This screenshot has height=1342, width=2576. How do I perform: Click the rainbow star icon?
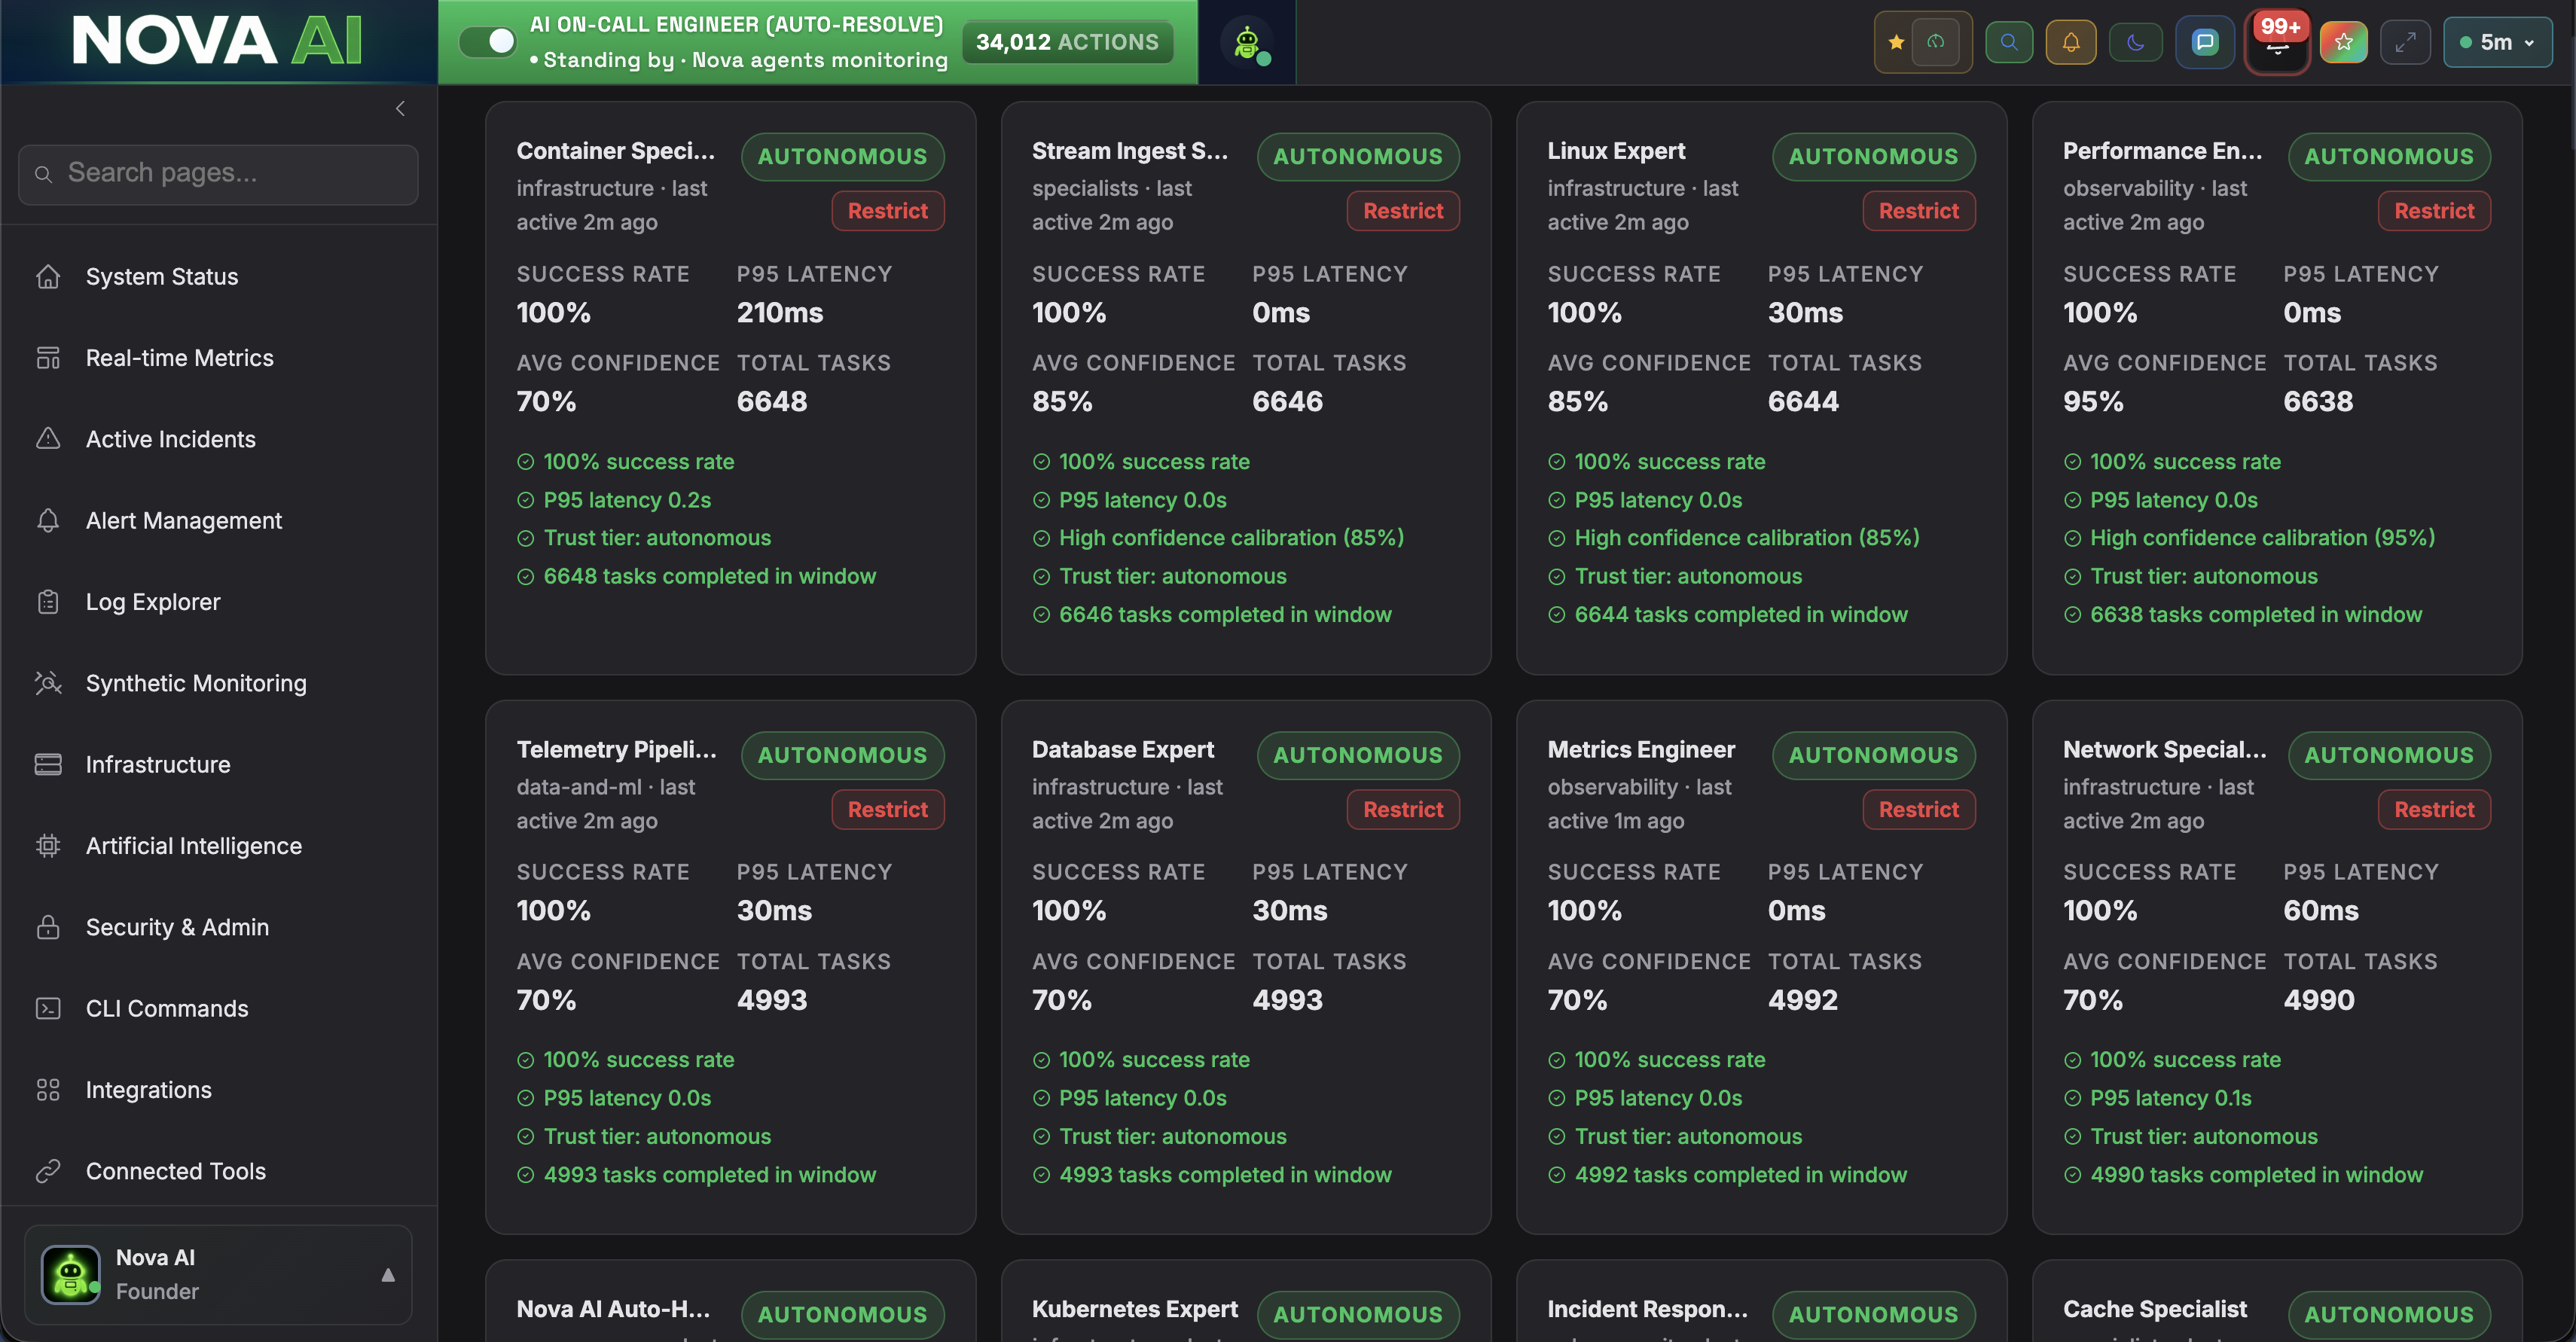(2343, 42)
